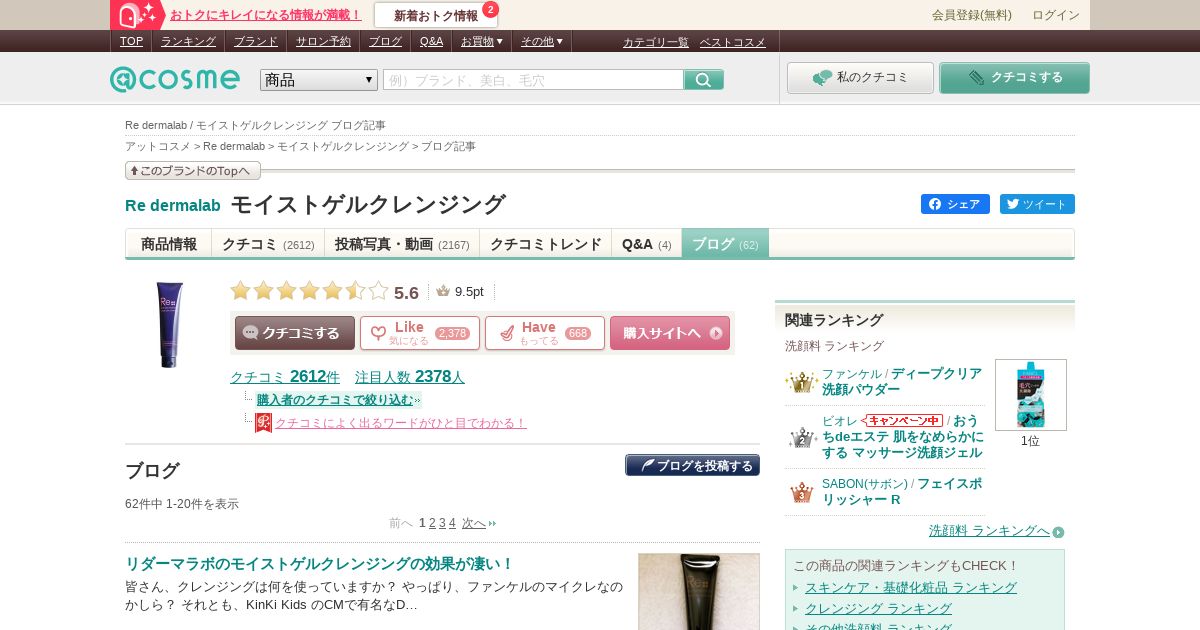This screenshot has height=630, width=1200.
Task: Go to pagination page 2
Action: (x=432, y=523)
